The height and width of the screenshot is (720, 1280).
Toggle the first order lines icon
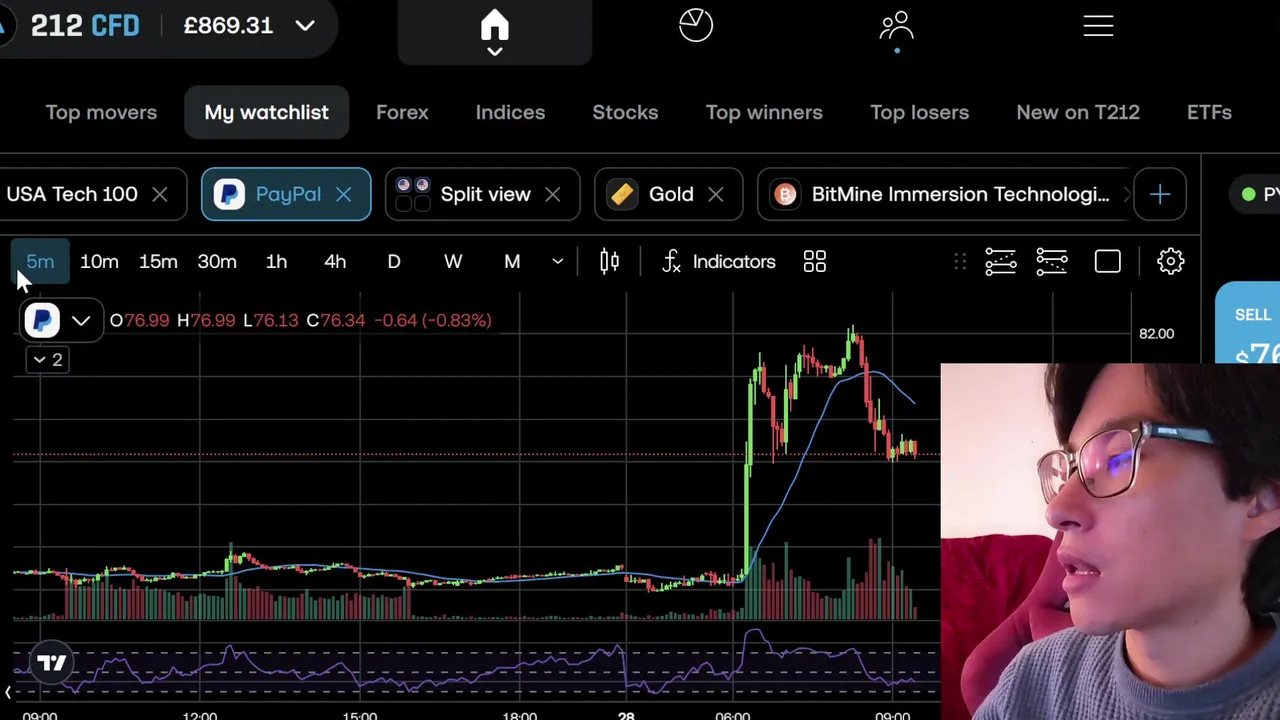(1000, 262)
